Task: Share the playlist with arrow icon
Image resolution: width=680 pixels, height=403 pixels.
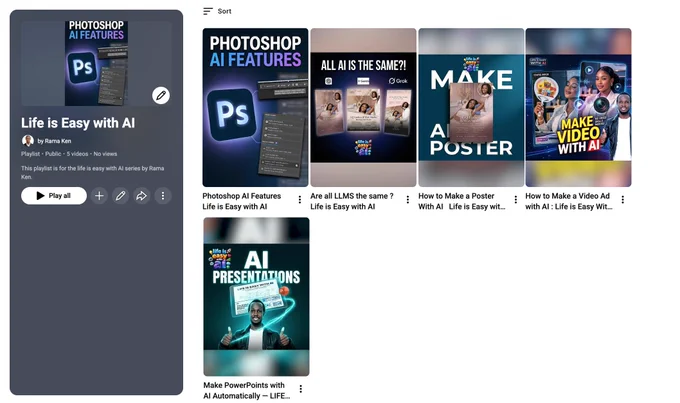Action: click(141, 196)
